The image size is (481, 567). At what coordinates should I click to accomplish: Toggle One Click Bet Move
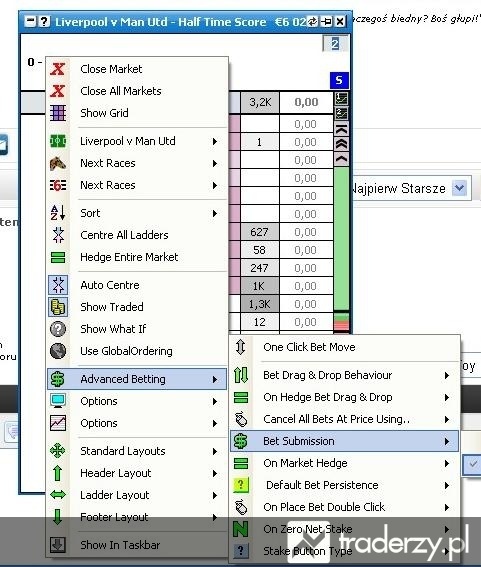(x=344, y=347)
